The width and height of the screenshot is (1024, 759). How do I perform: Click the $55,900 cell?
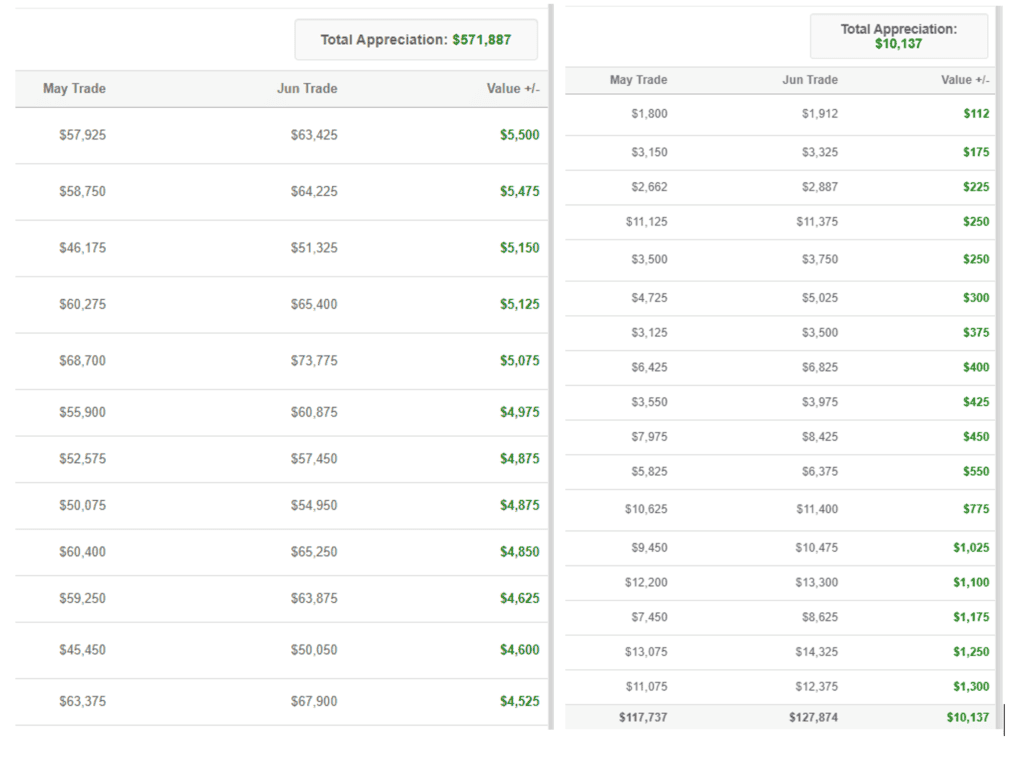(x=82, y=412)
